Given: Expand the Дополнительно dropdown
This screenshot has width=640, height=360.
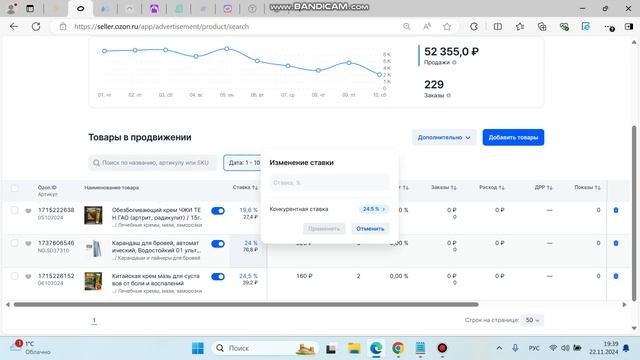Looking at the screenshot, I should tap(444, 138).
